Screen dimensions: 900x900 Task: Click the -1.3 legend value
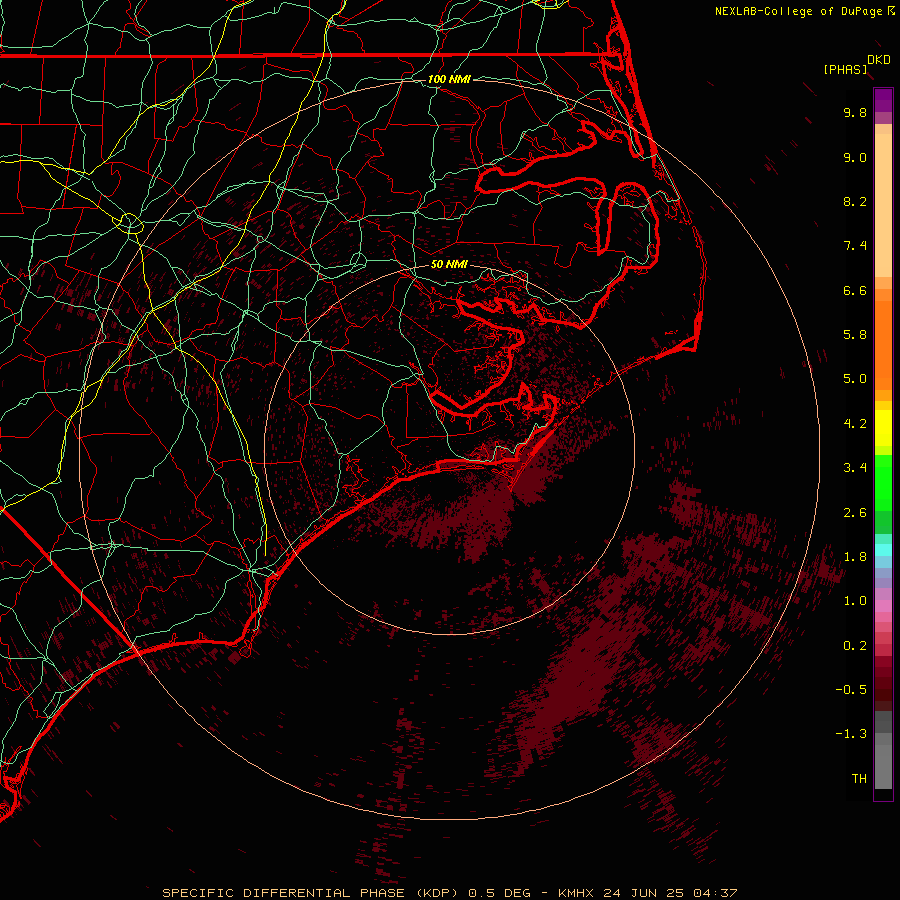851,734
